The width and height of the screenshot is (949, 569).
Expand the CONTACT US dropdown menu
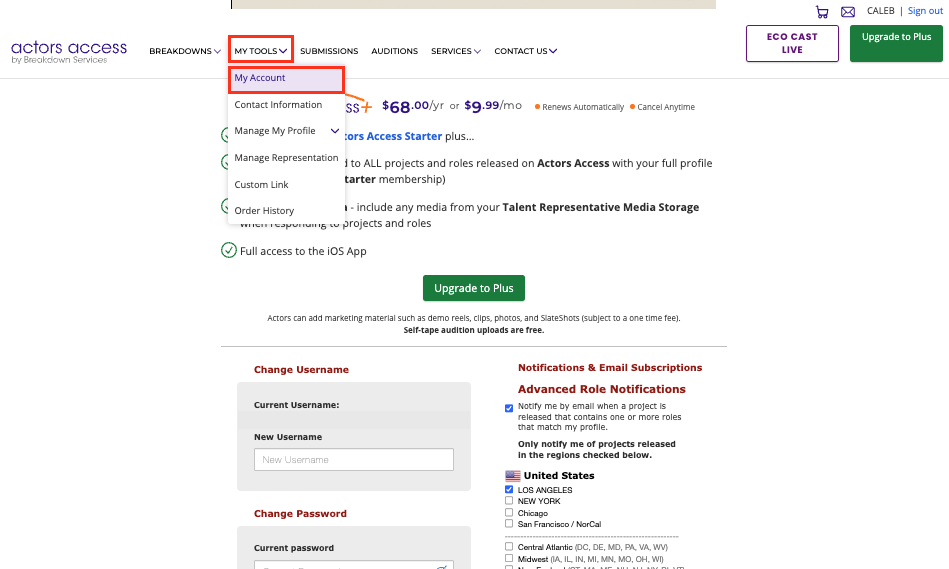click(525, 51)
